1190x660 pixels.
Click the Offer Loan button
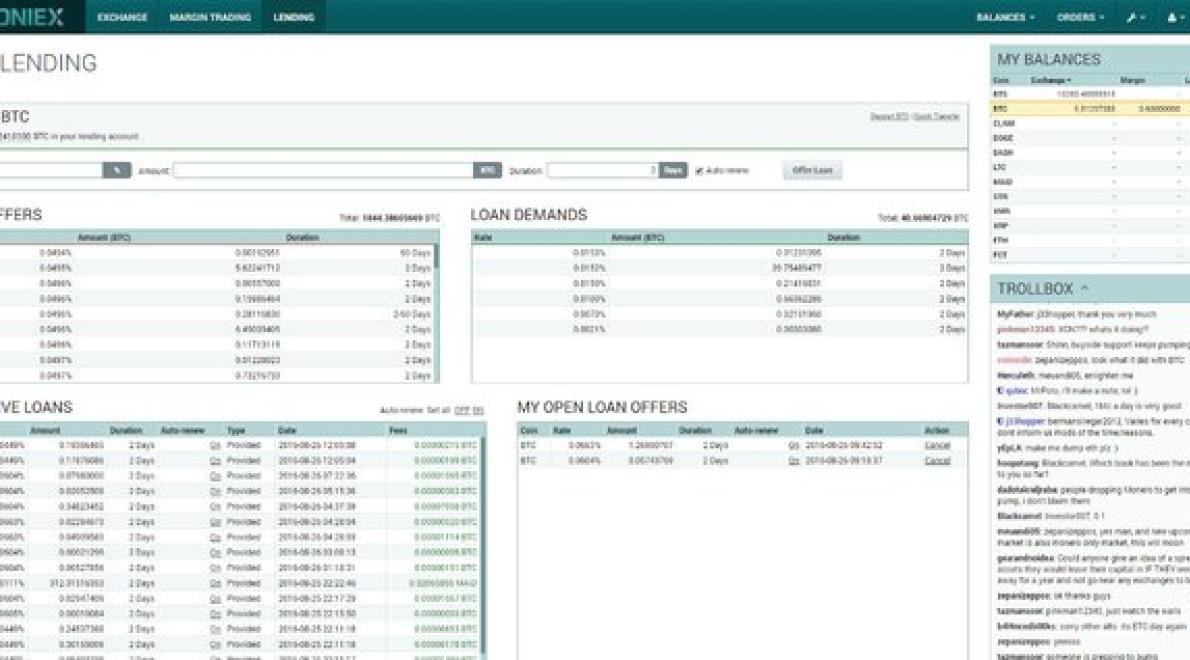pos(810,170)
